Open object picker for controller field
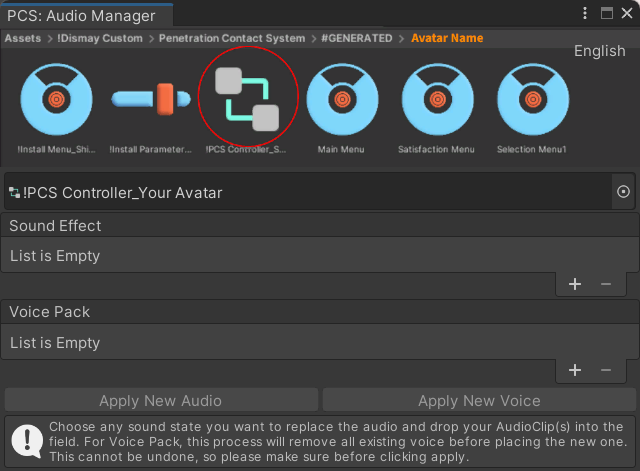Viewport: 640px width, 471px height. coord(623,191)
